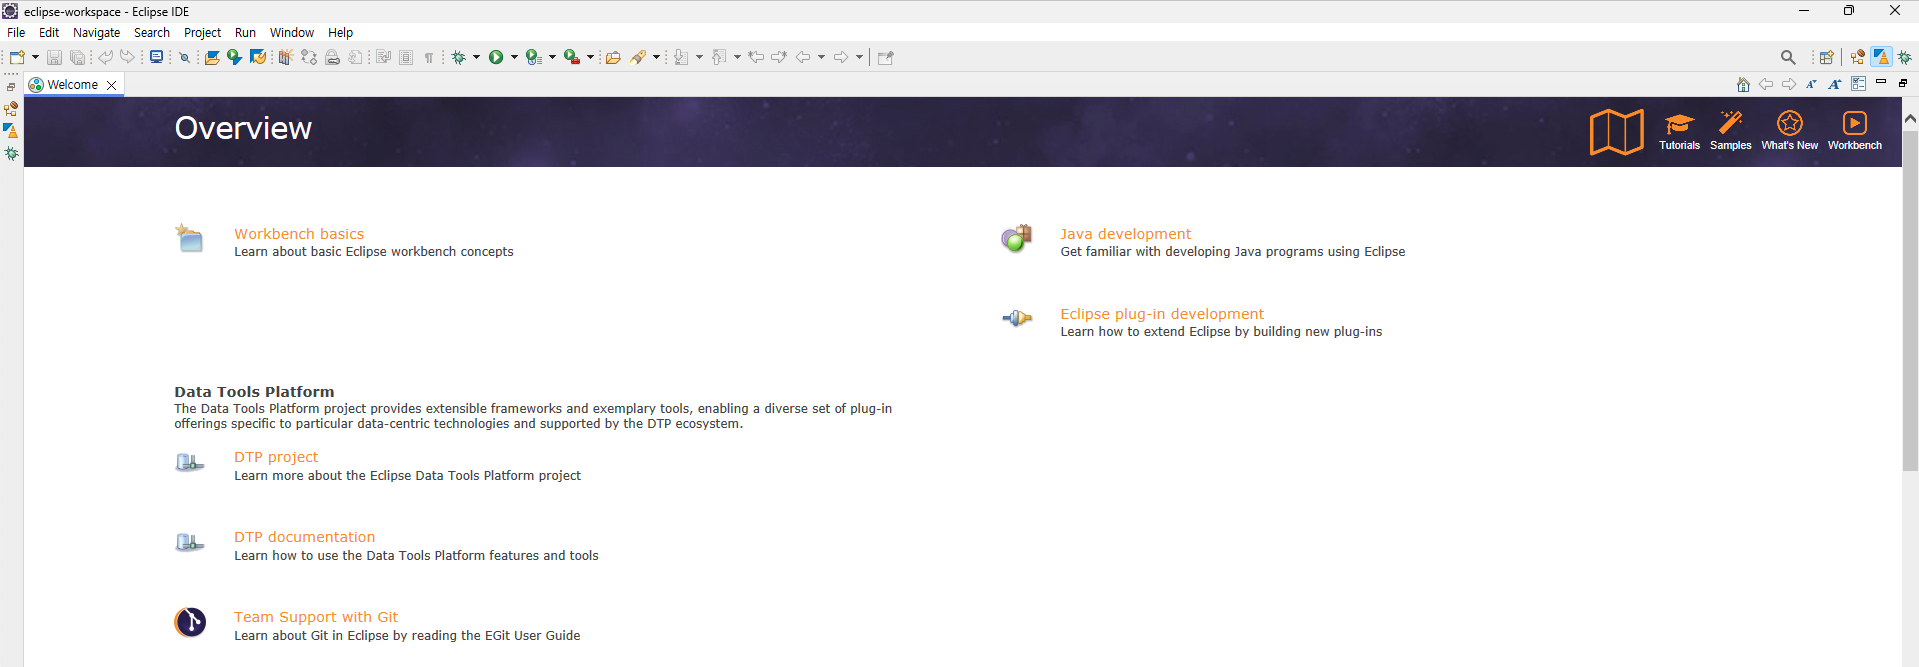Click the magnifier search icon at top right

1788,57
